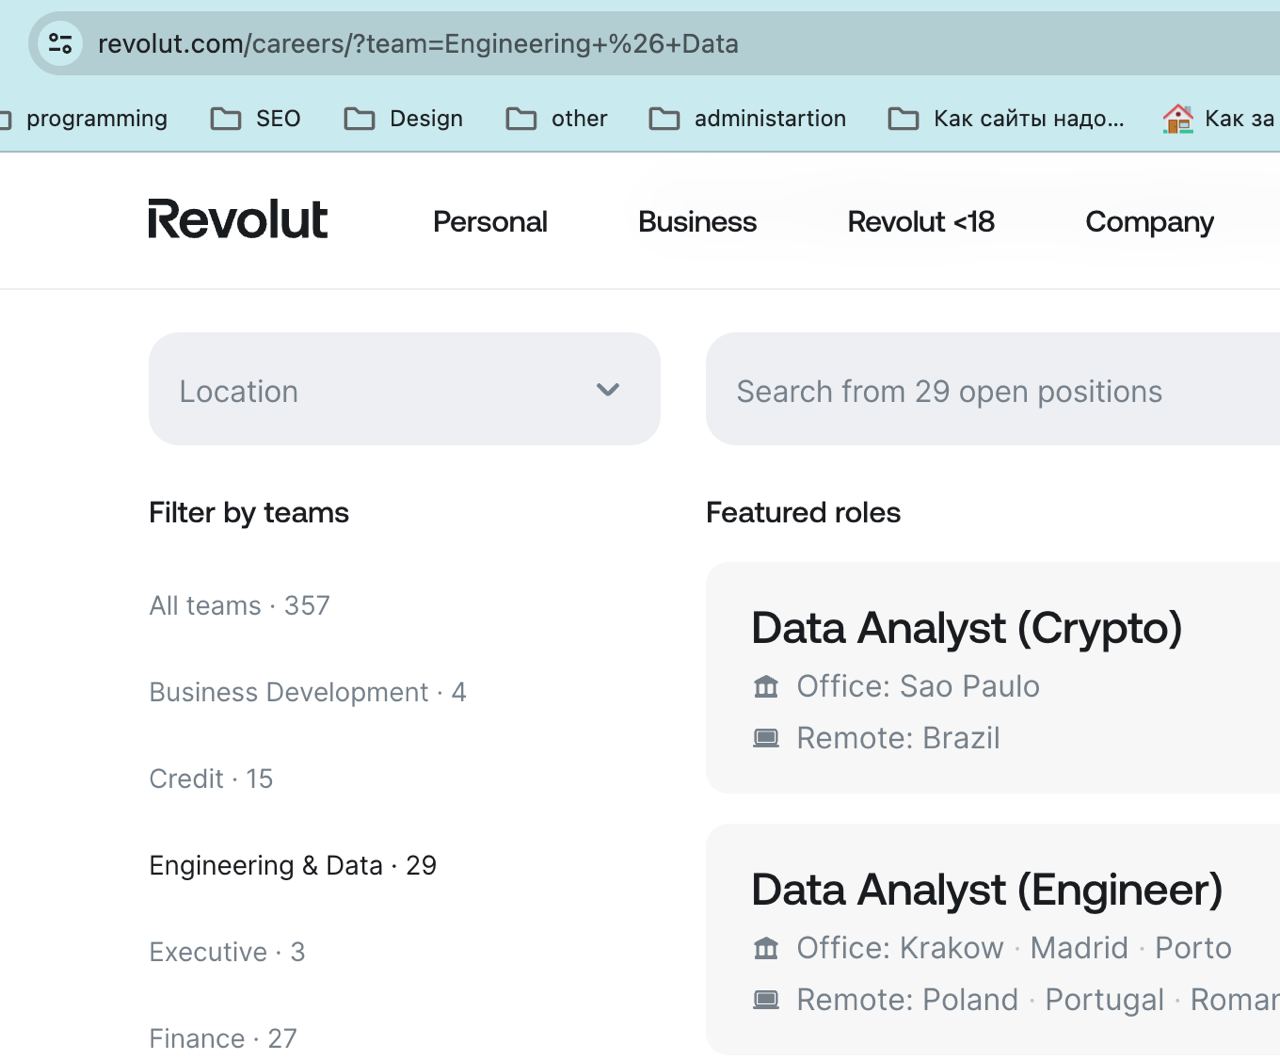Click 'Office: Sao Paulo' text

(x=918, y=686)
